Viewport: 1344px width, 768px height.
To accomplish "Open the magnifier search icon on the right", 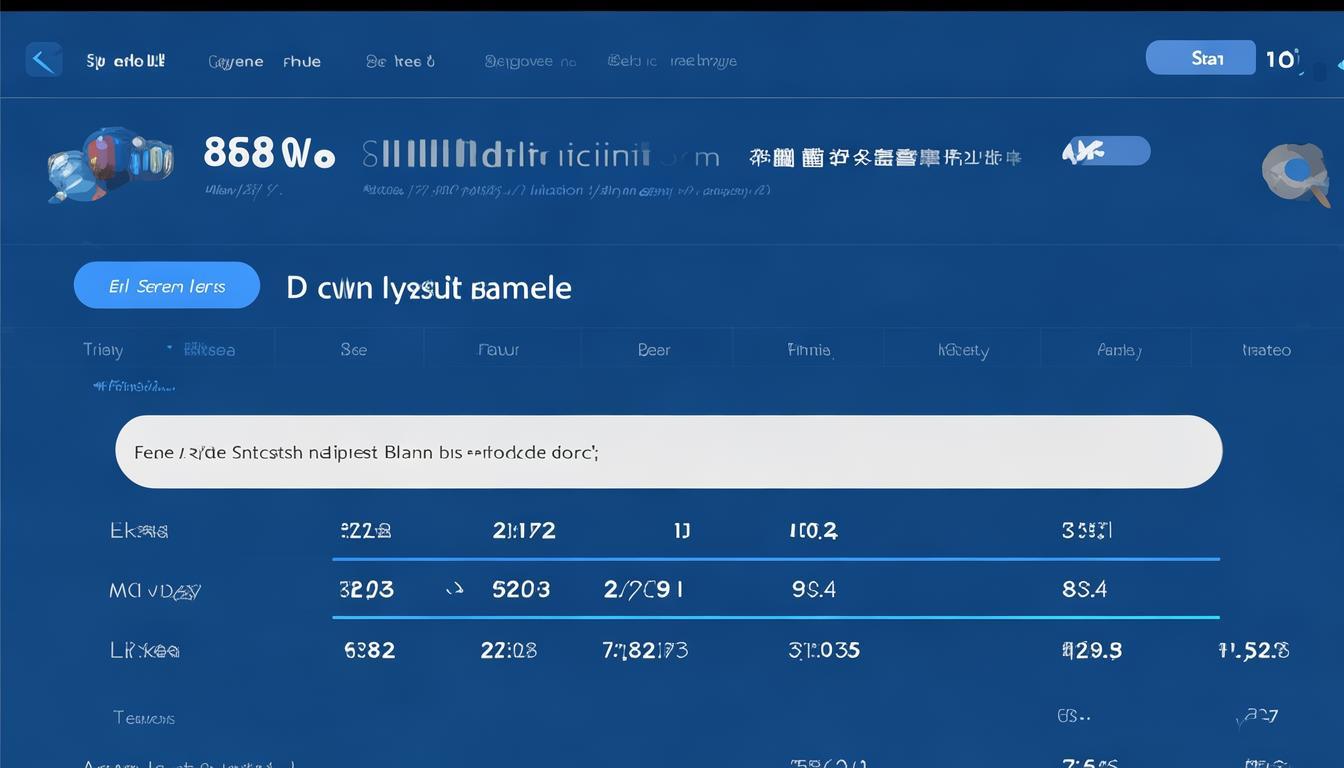I will pos(1296,172).
